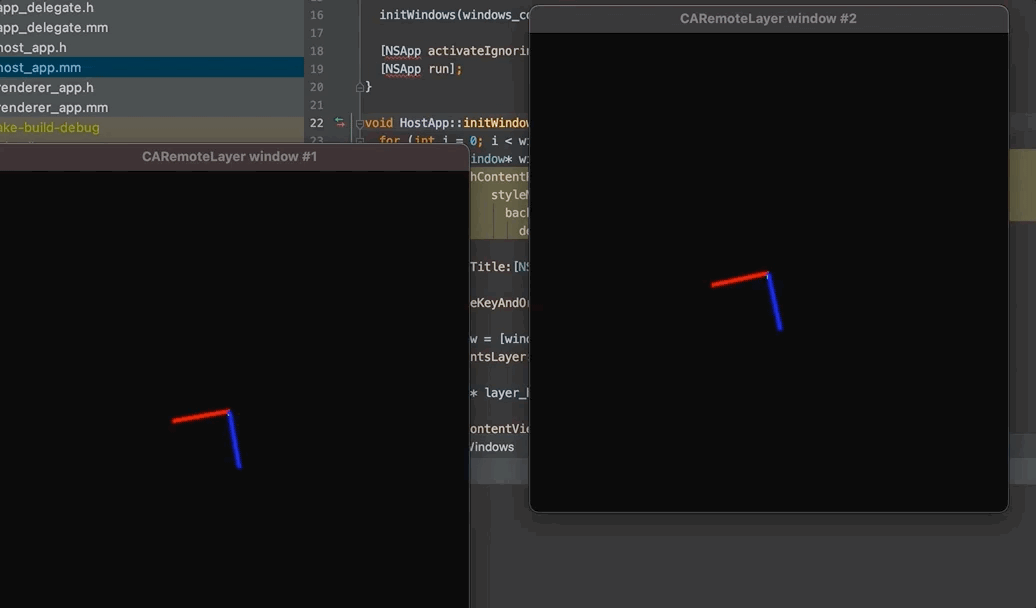Screen dimensions: 1036x608
Task: Click the 'void HostApp::initWindow' function declaration
Action: [447, 123]
